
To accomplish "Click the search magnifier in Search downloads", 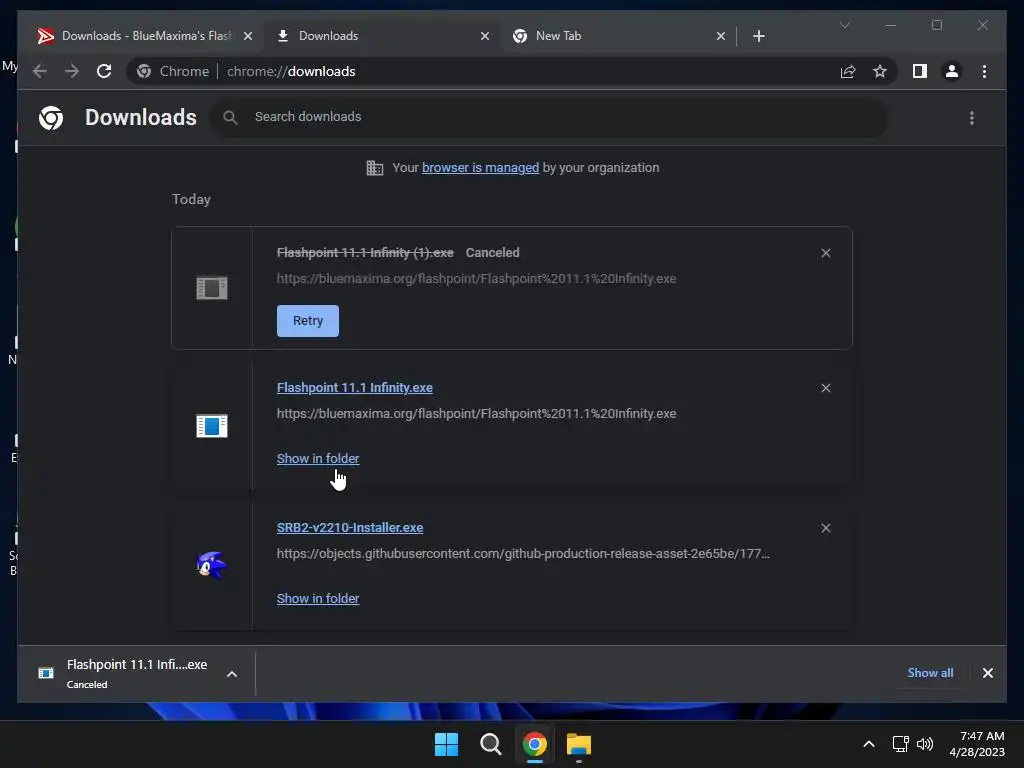I will (230, 117).
